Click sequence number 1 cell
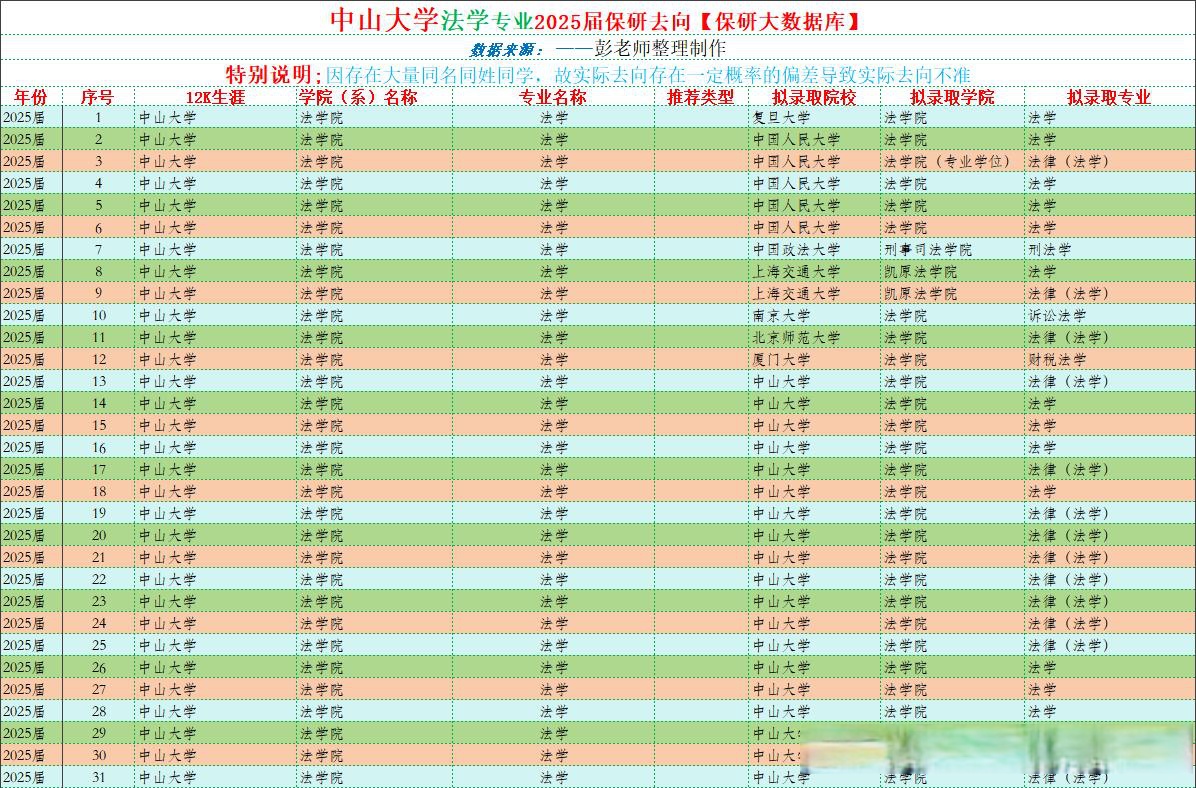The height and width of the screenshot is (788, 1196). tap(98, 117)
